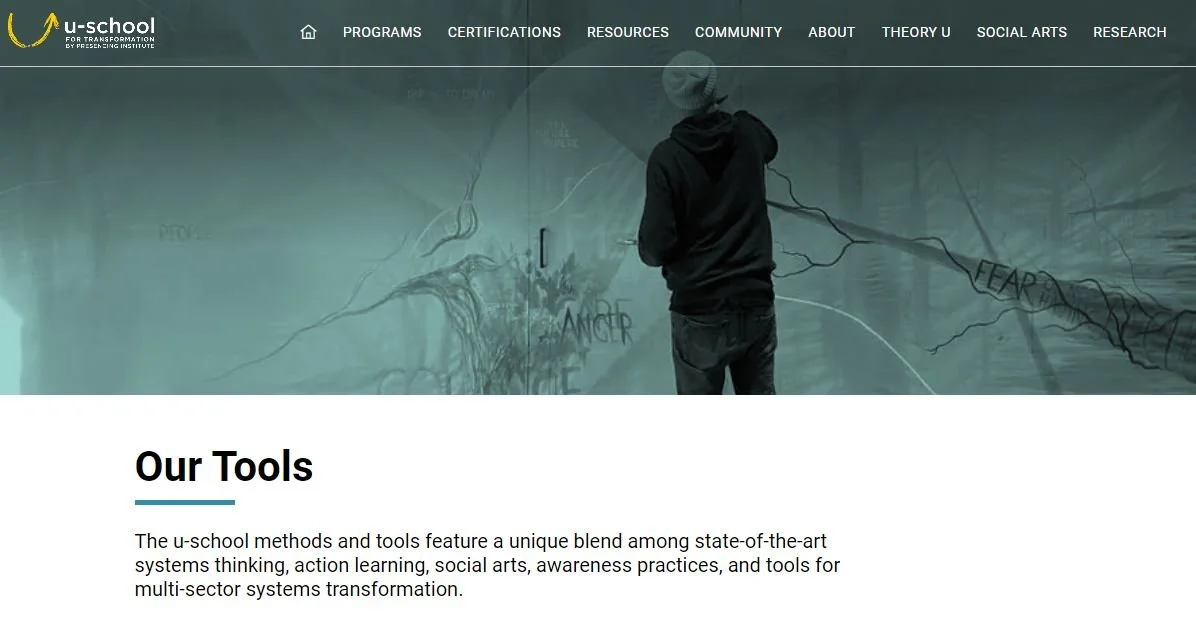Navigate to Theory U
1196x621 pixels.
(x=916, y=32)
